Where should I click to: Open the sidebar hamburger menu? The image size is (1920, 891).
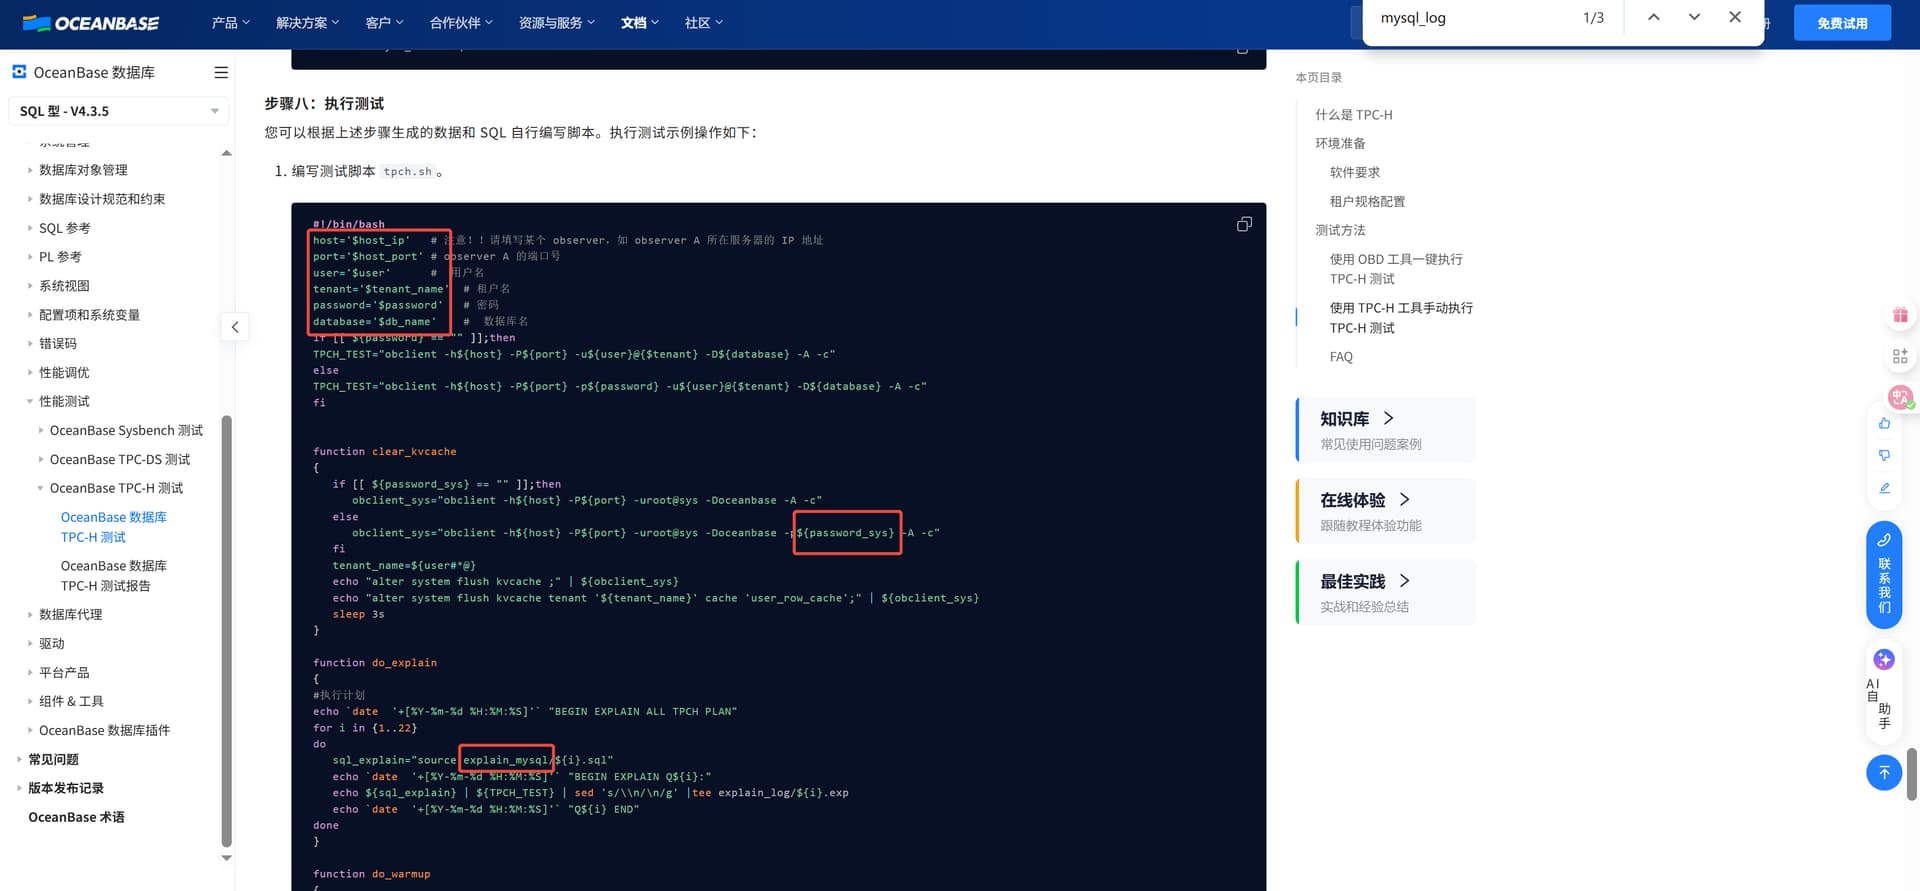[x=221, y=72]
